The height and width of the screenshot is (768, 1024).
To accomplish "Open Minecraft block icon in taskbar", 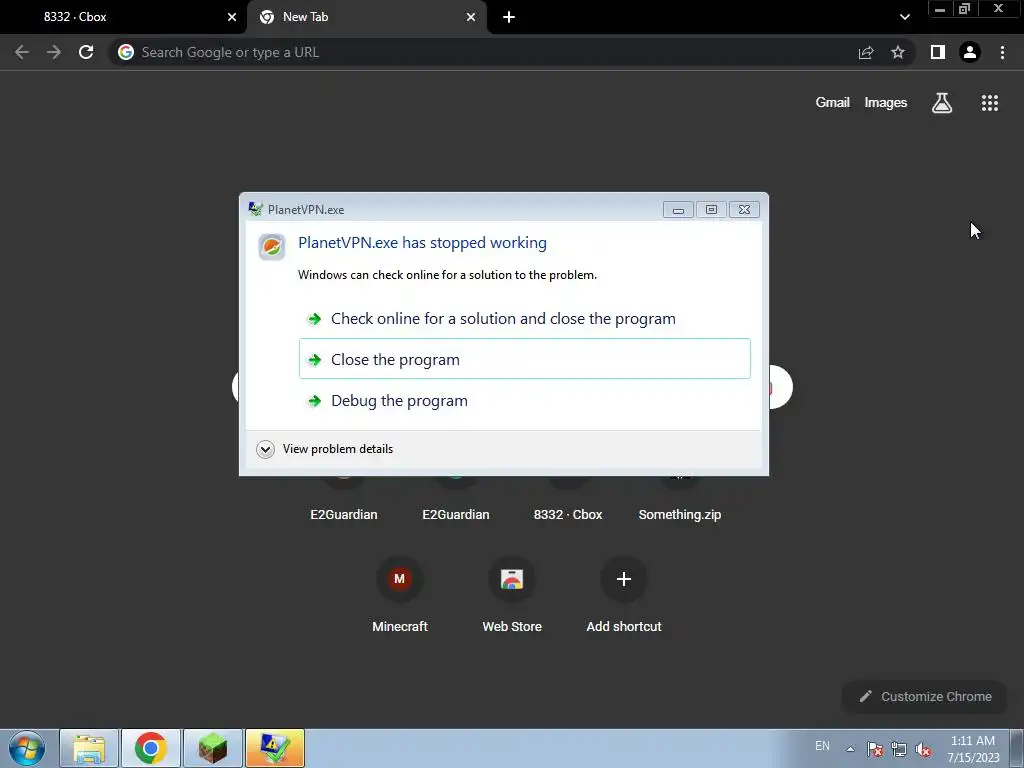I will click(213, 748).
